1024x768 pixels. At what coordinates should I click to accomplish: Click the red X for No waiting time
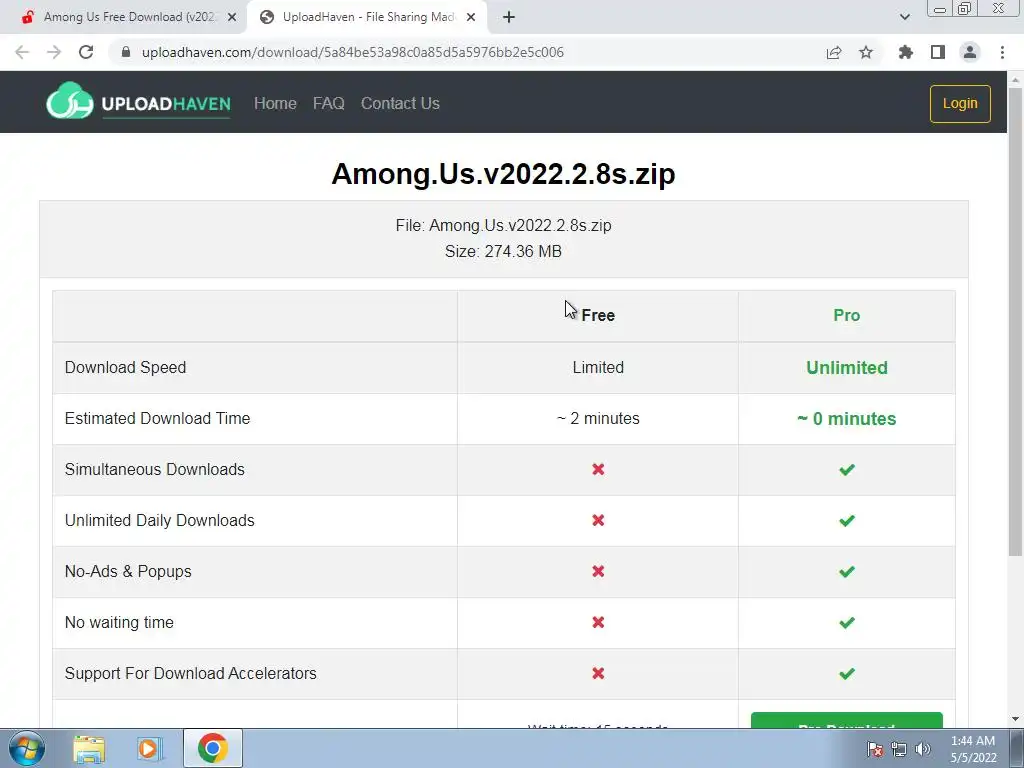(598, 622)
